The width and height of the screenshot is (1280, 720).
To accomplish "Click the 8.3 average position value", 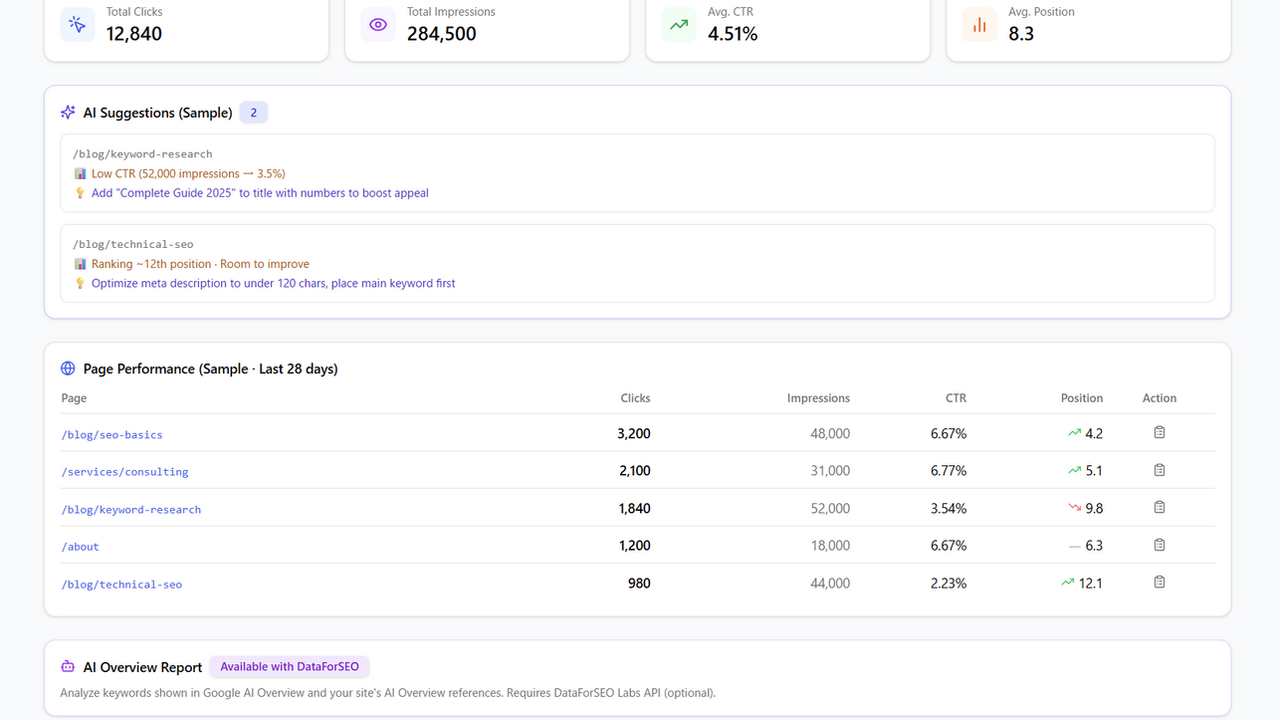I will pos(1021,33).
